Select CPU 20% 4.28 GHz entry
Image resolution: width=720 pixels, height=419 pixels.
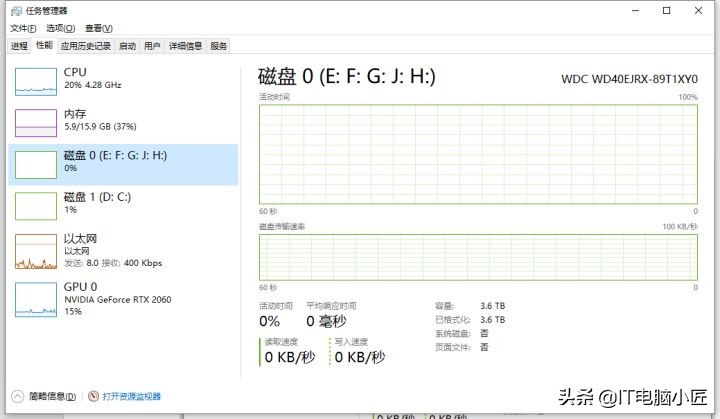point(123,81)
